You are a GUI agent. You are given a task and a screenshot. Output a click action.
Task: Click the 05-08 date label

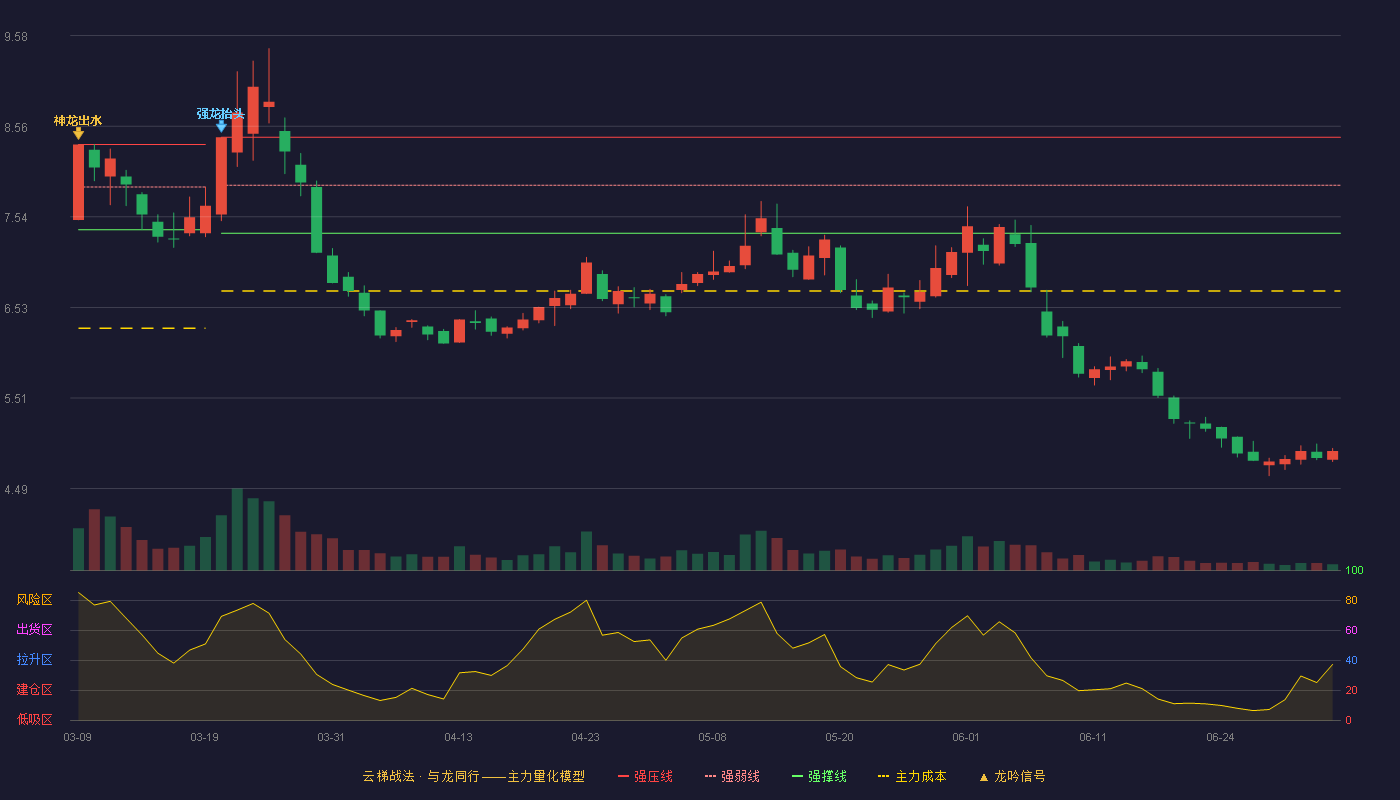[712, 737]
